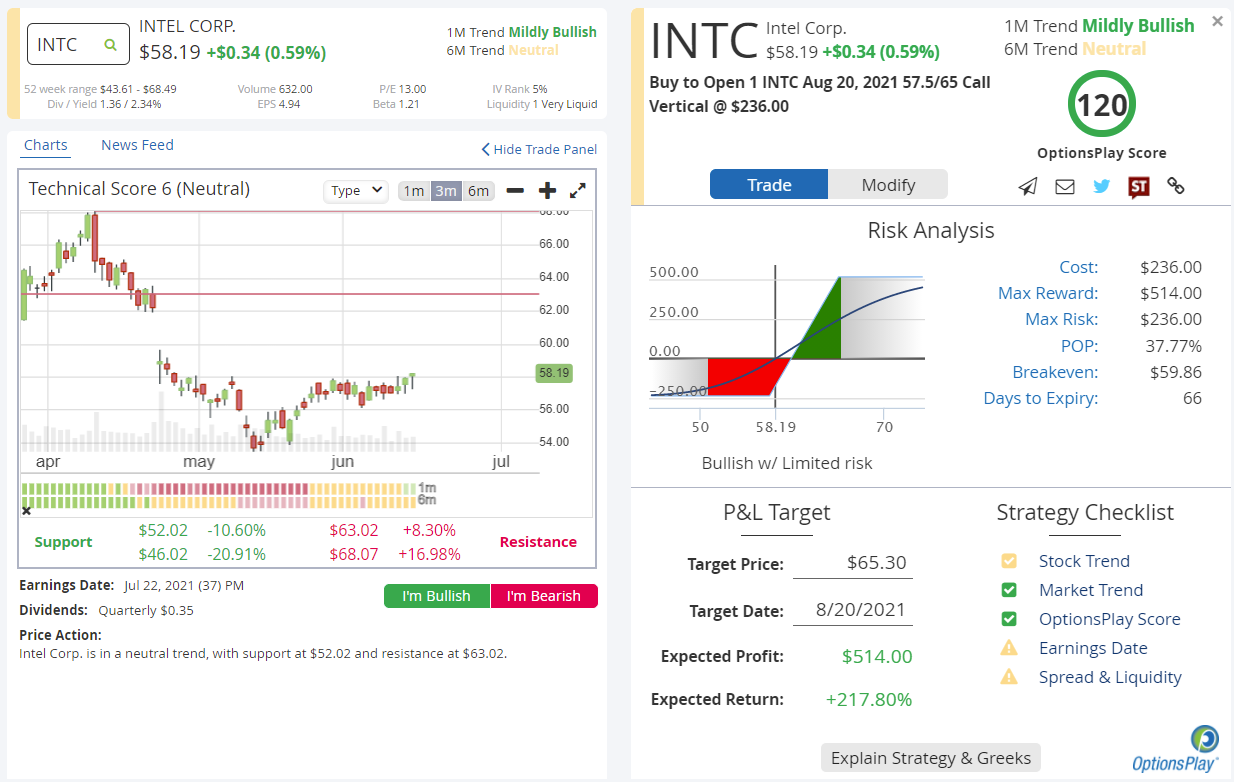Screen dimensions: 1234x782
Task: Click the Cost label in Risk Analysis
Action: (x=1078, y=267)
